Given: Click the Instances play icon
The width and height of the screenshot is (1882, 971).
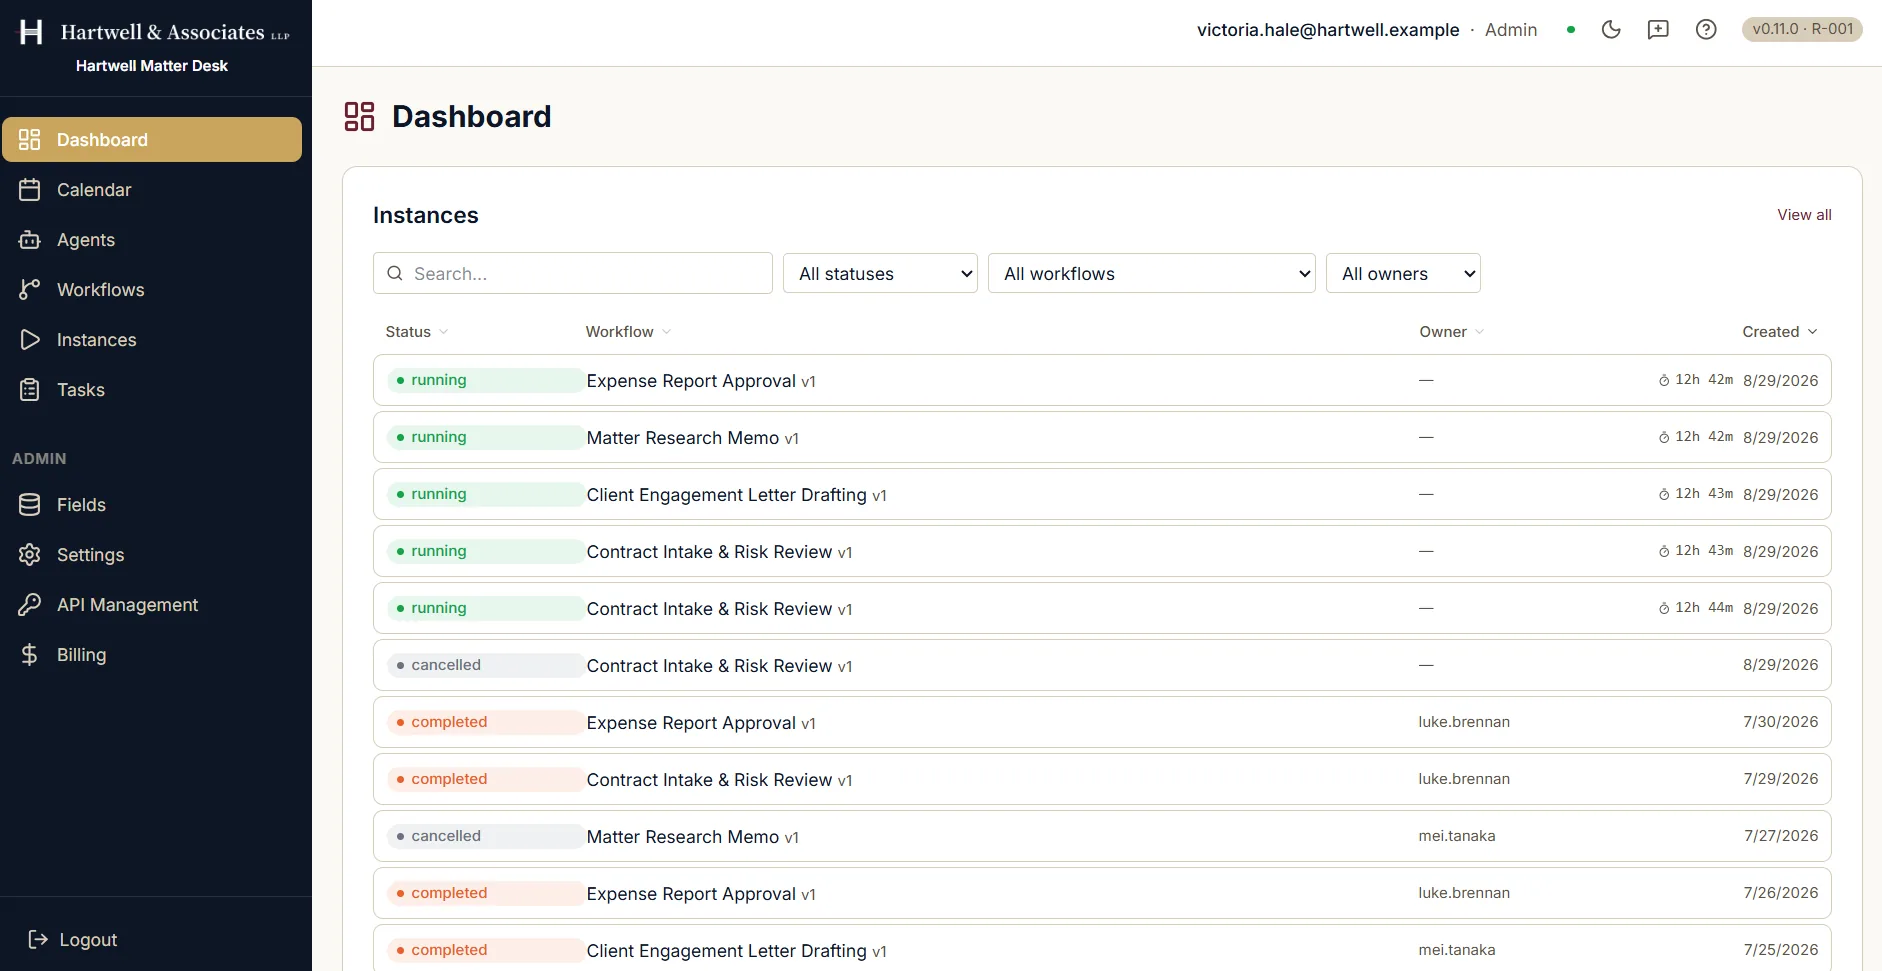Looking at the screenshot, I should [x=30, y=339].
